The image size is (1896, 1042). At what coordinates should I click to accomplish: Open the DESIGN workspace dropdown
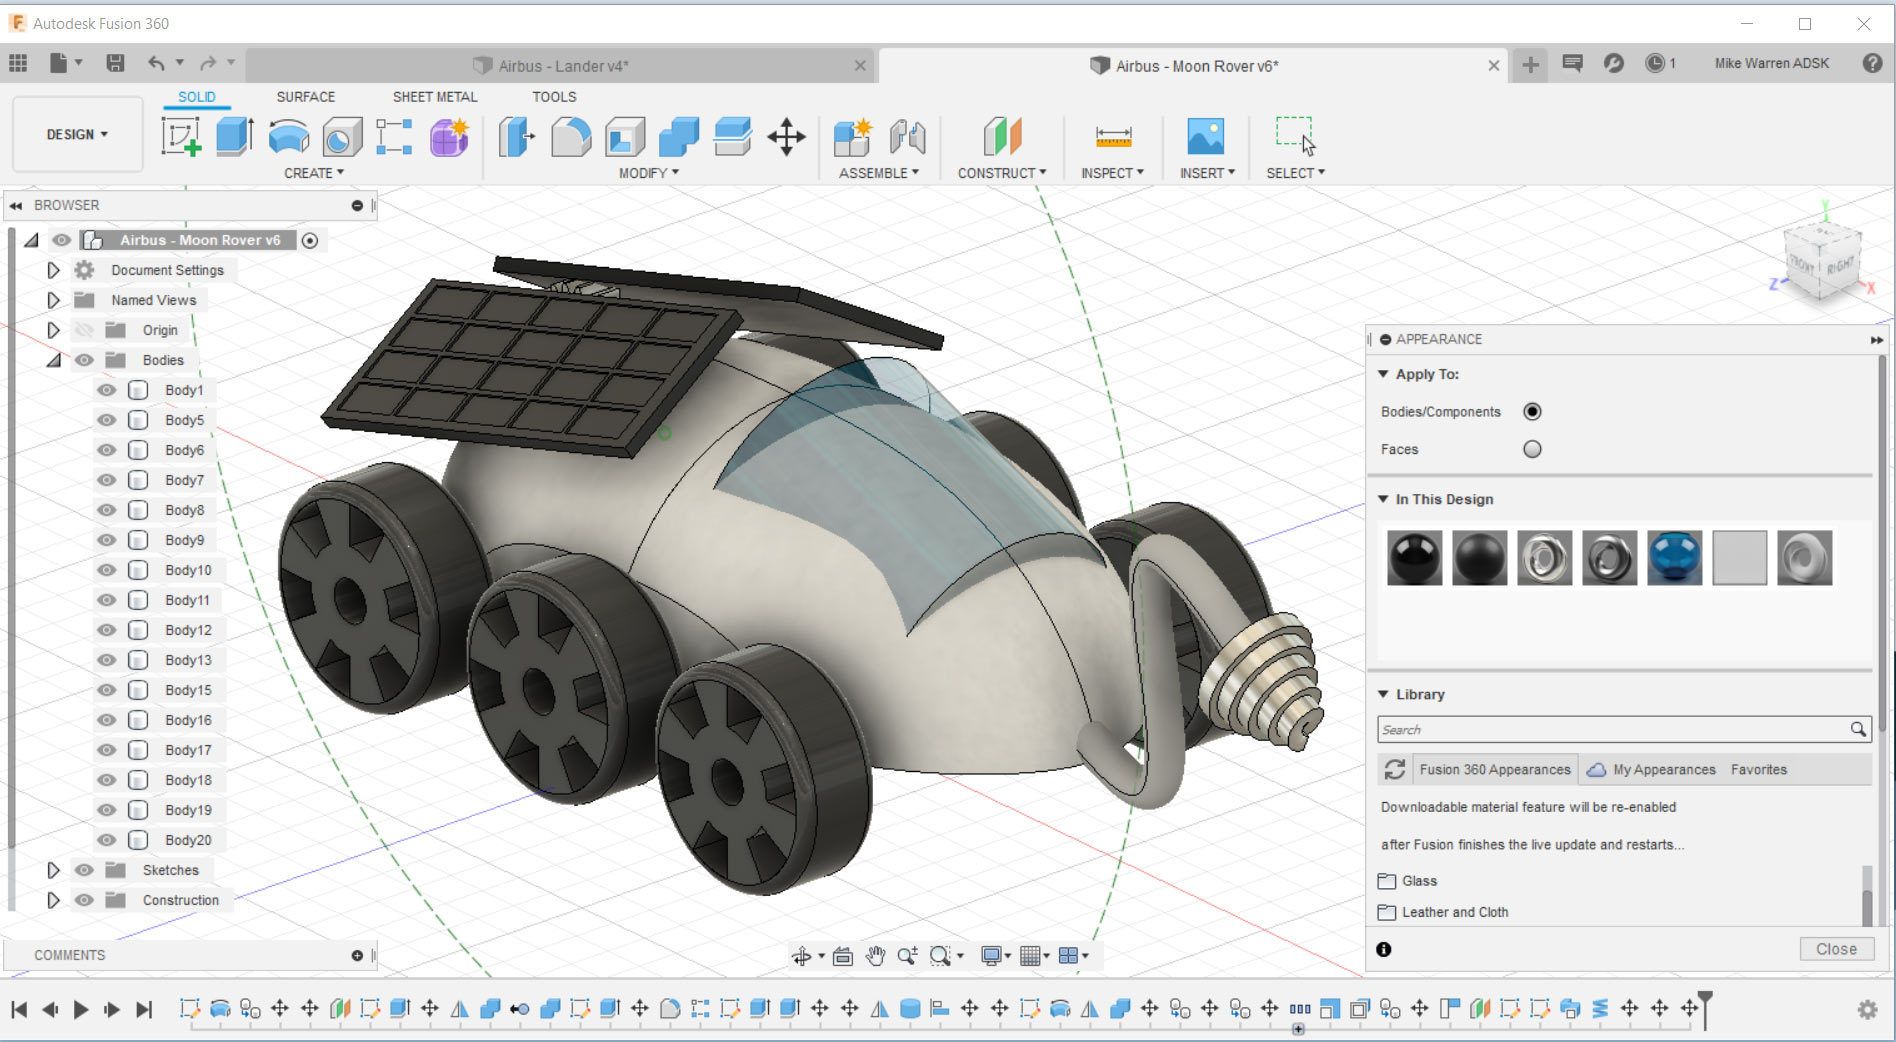pyautogui.click(x=77, y=134)
